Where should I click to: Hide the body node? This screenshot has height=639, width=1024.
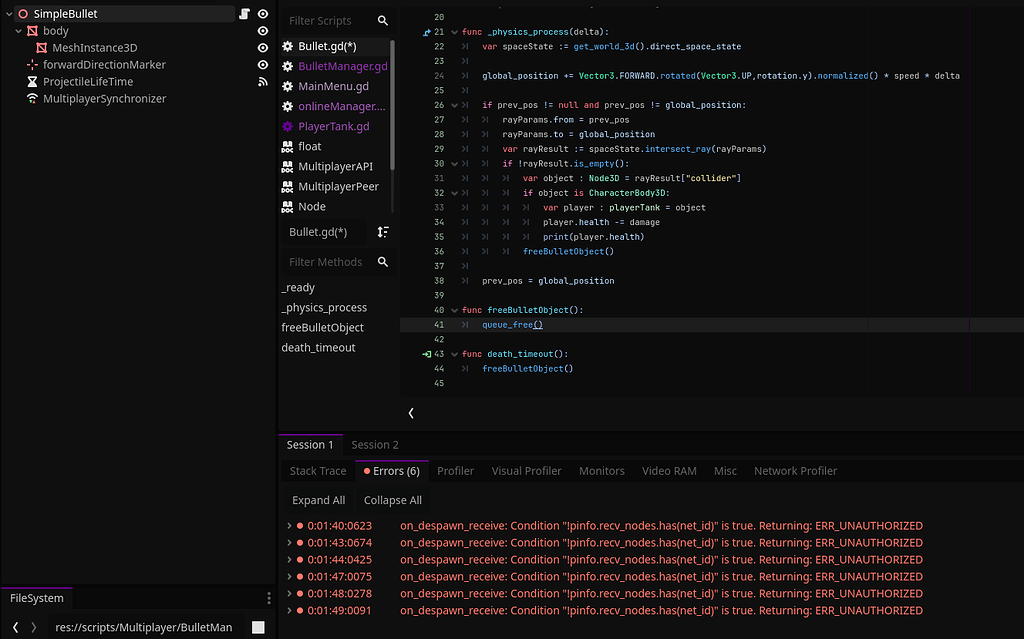262,30
